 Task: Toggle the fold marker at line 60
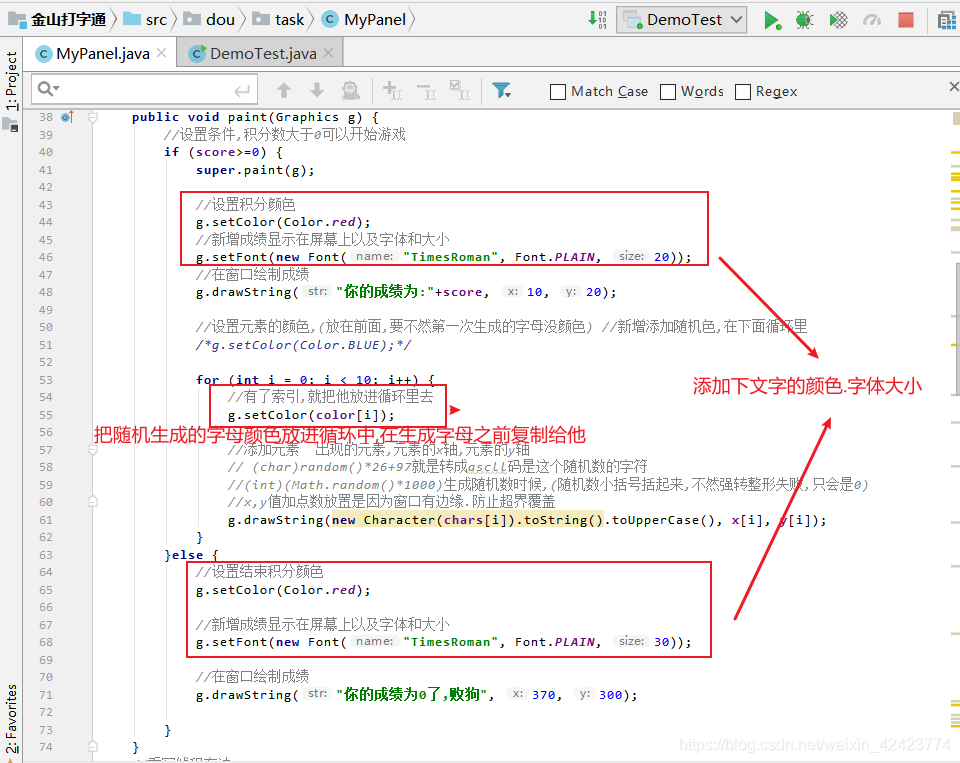(92, 502)
